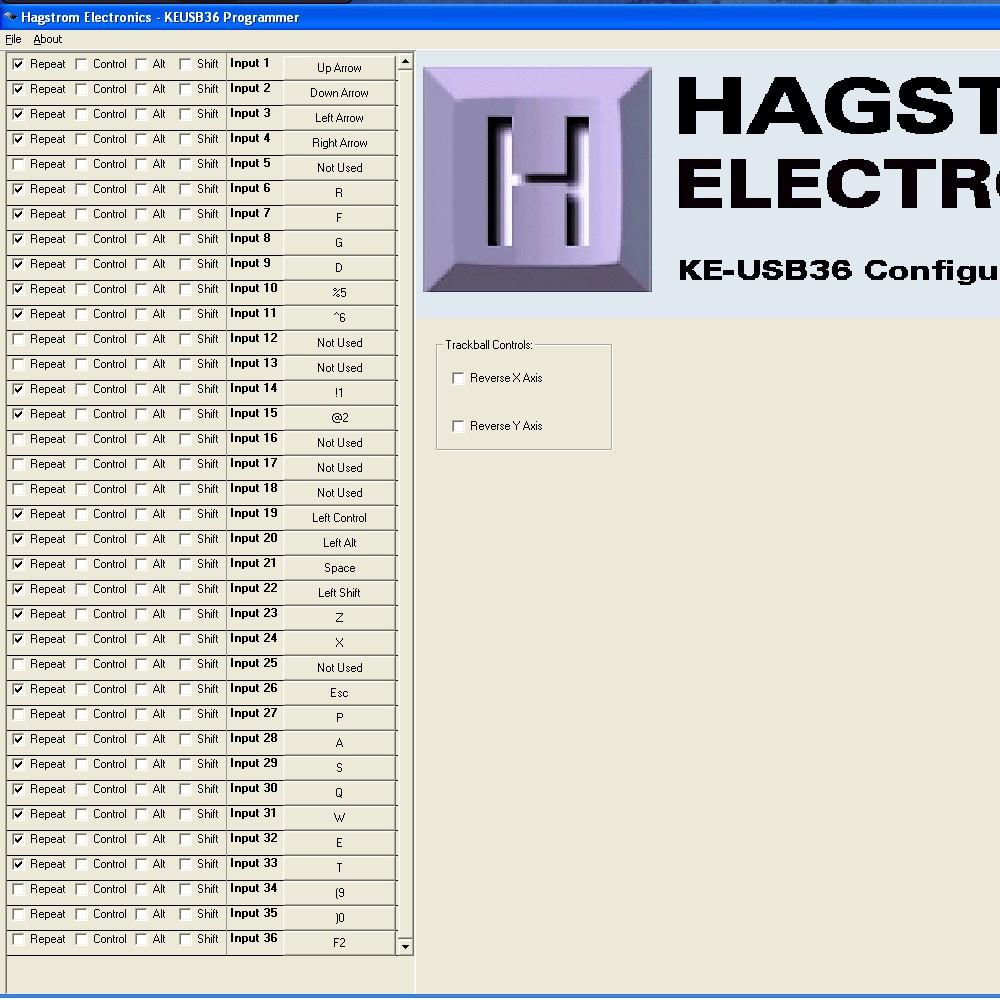Turn on Repeat for Input 12
The width and height of the screenshot is (1000, 1000).
pyautogui.click(x=18, y=339)
